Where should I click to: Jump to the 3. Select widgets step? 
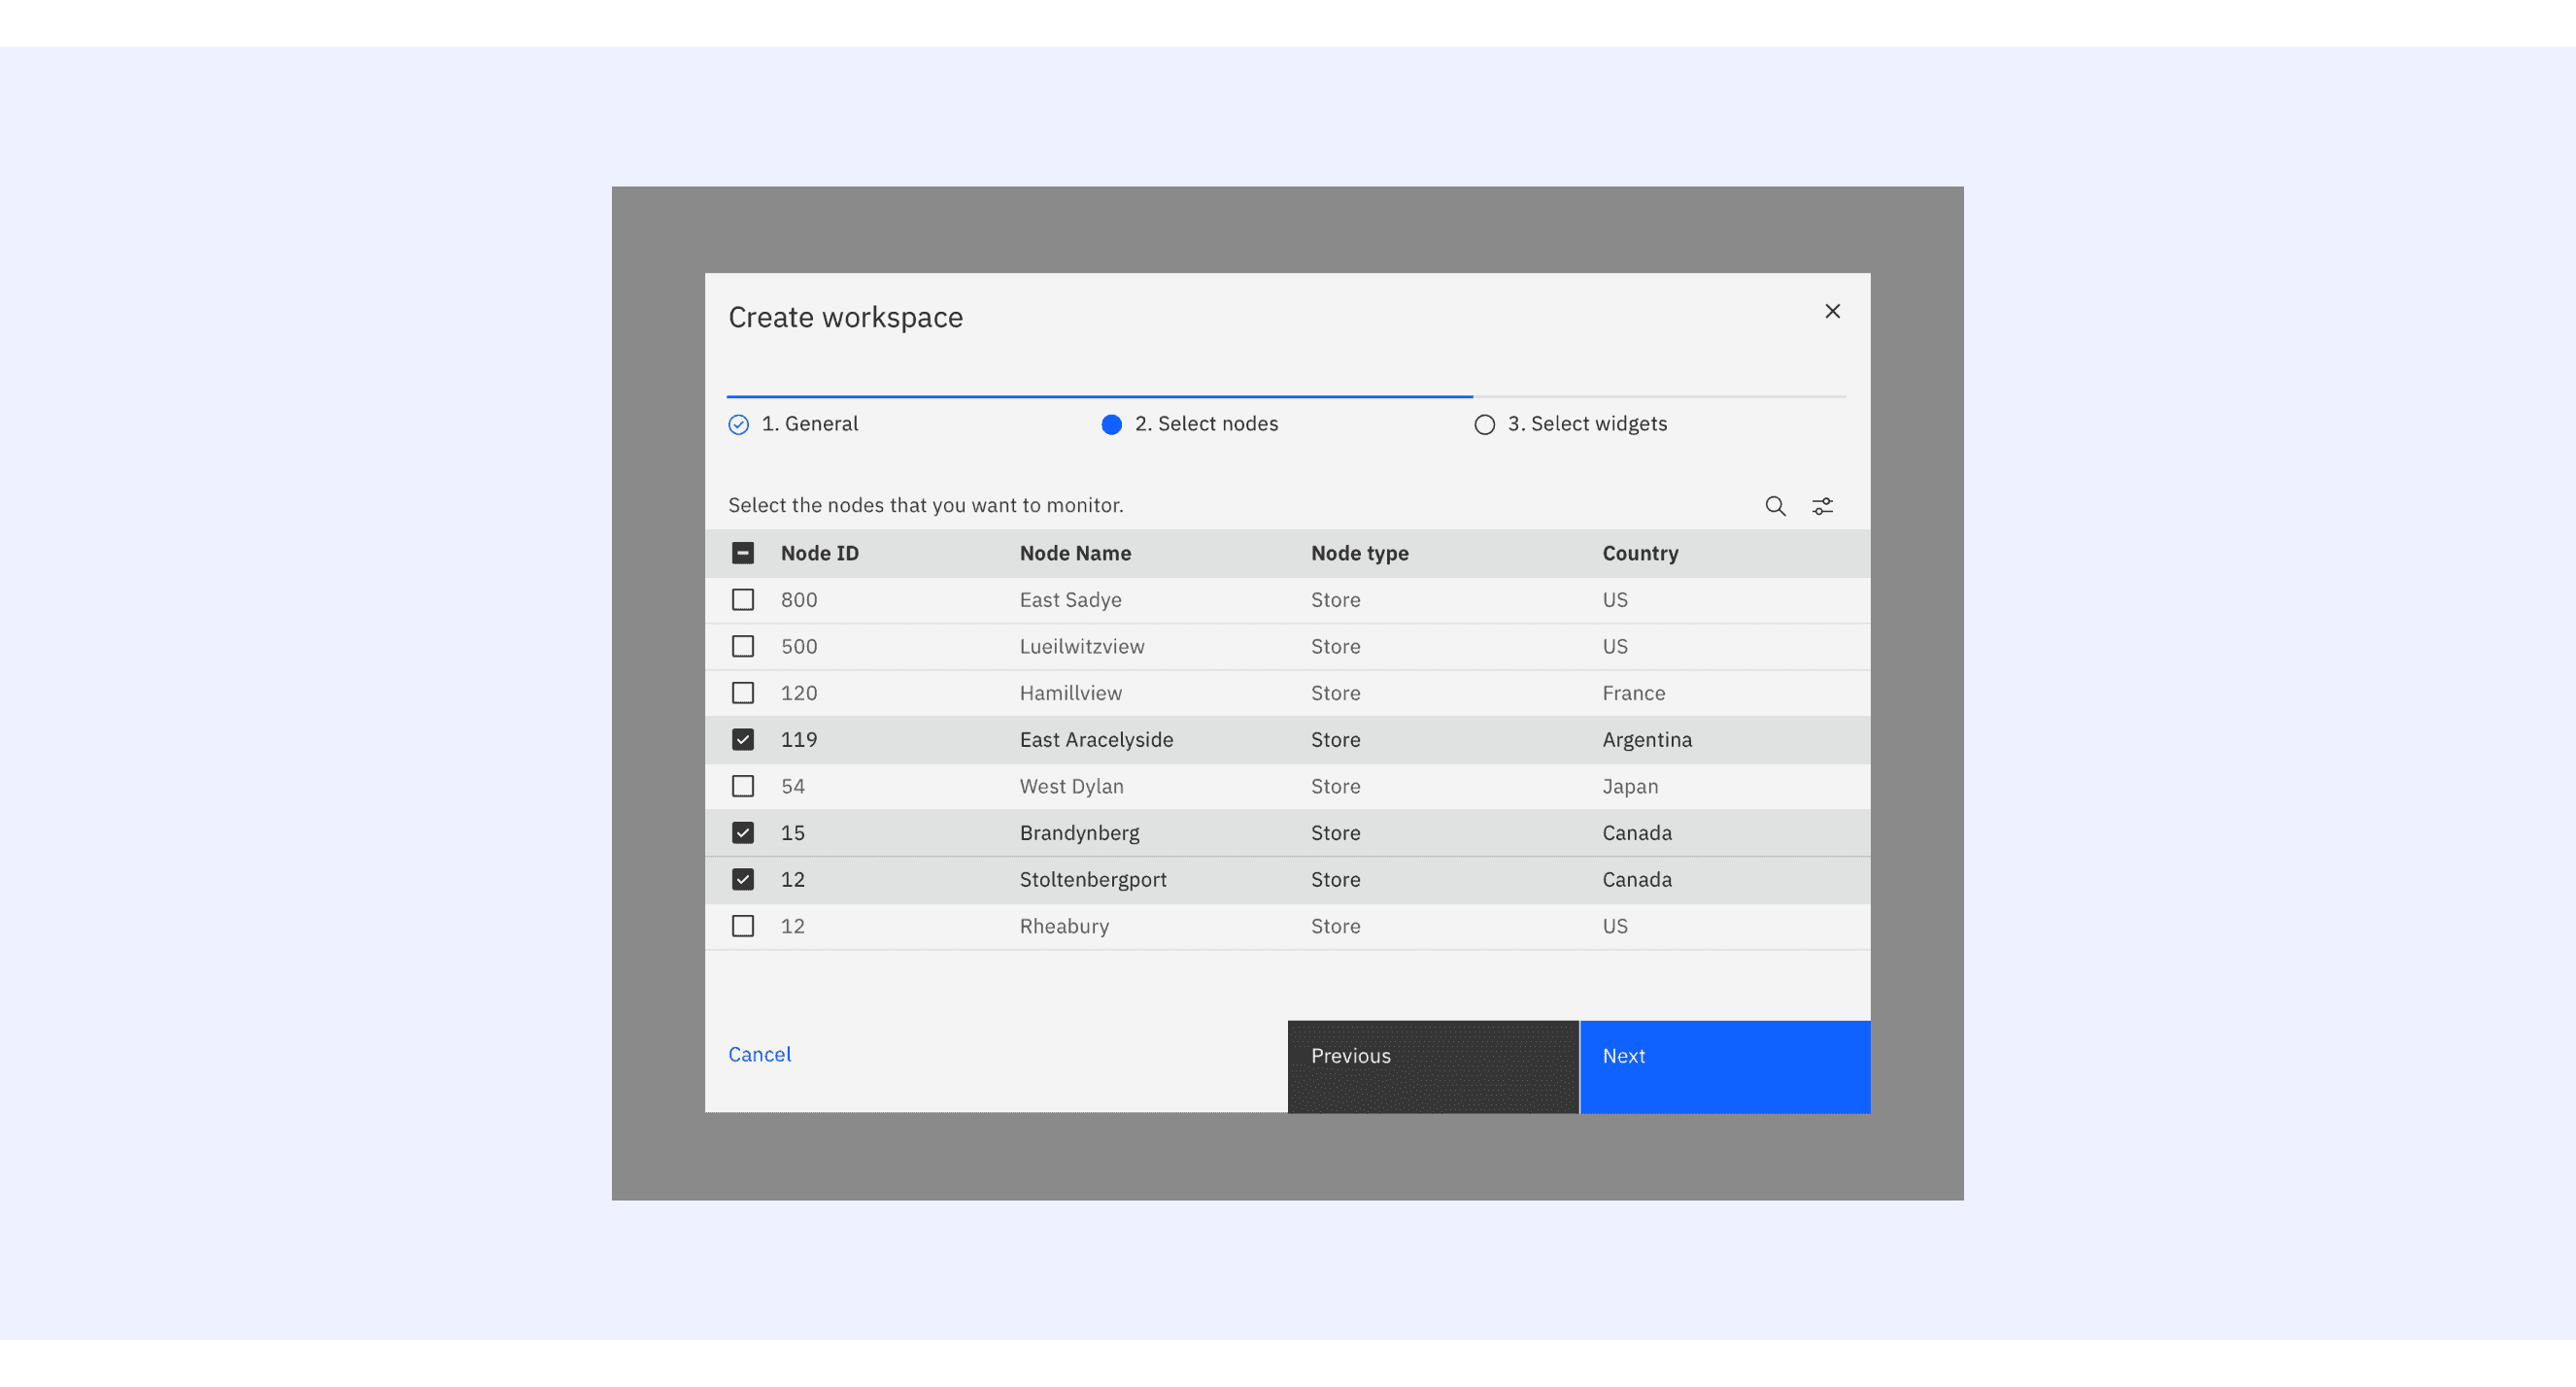1587,424
